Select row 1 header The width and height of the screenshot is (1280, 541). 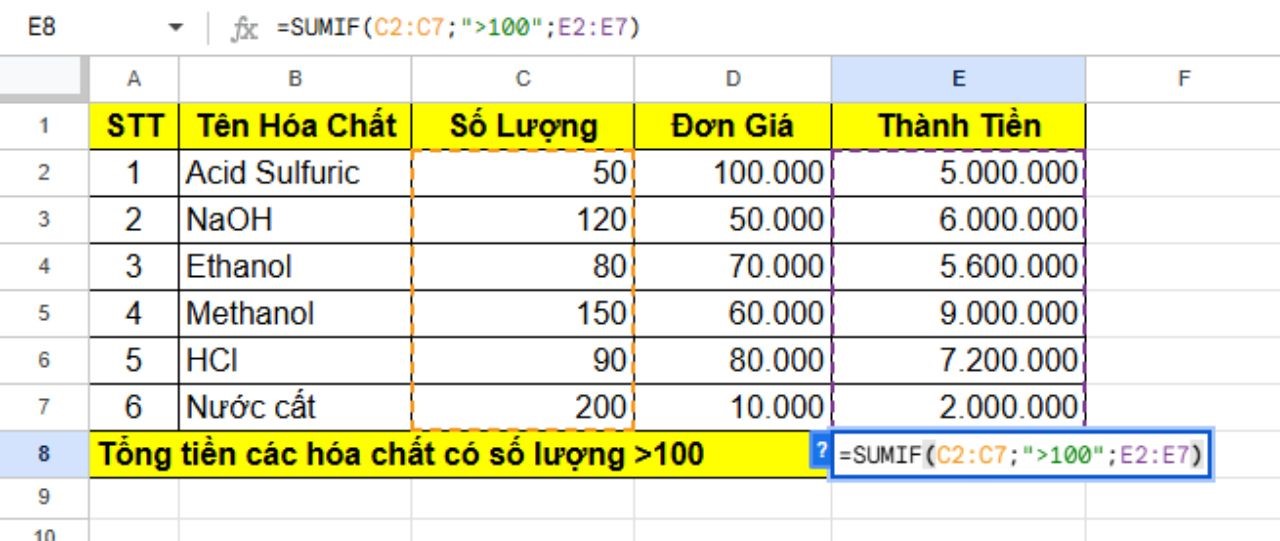[x=43, y=126]
